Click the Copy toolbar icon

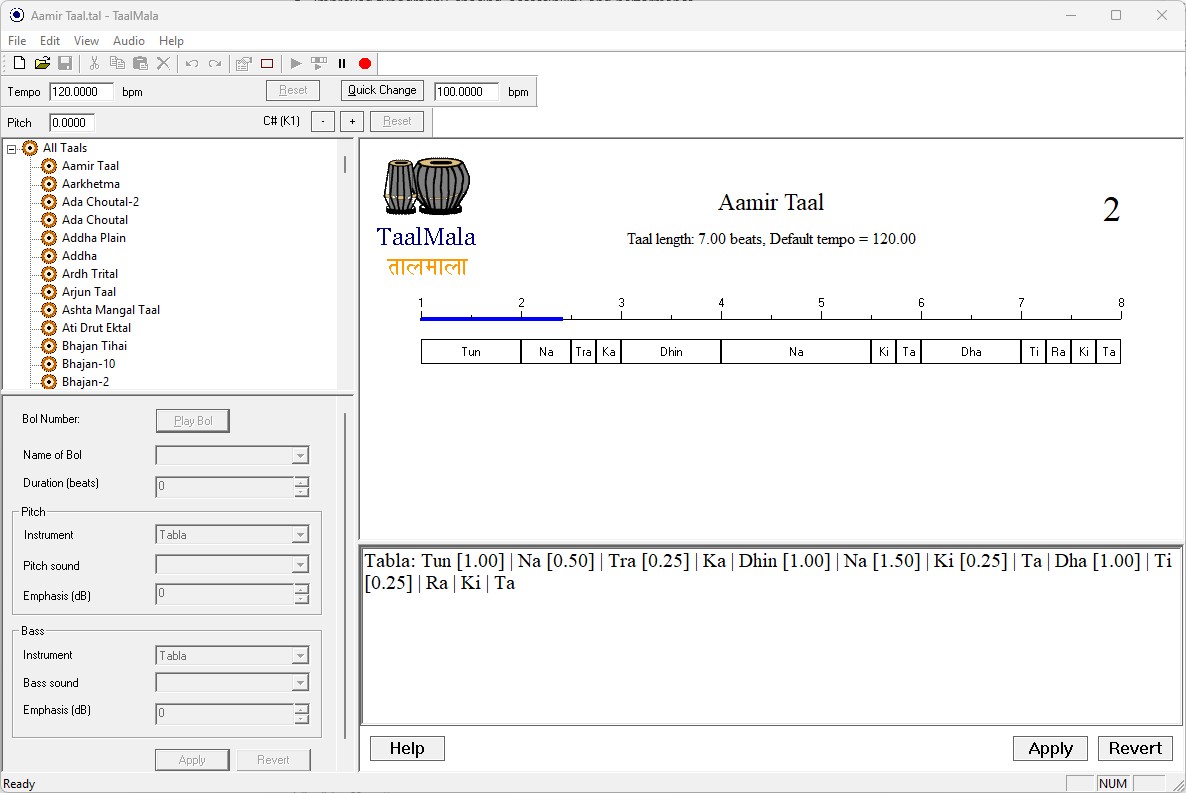(117, 64)
